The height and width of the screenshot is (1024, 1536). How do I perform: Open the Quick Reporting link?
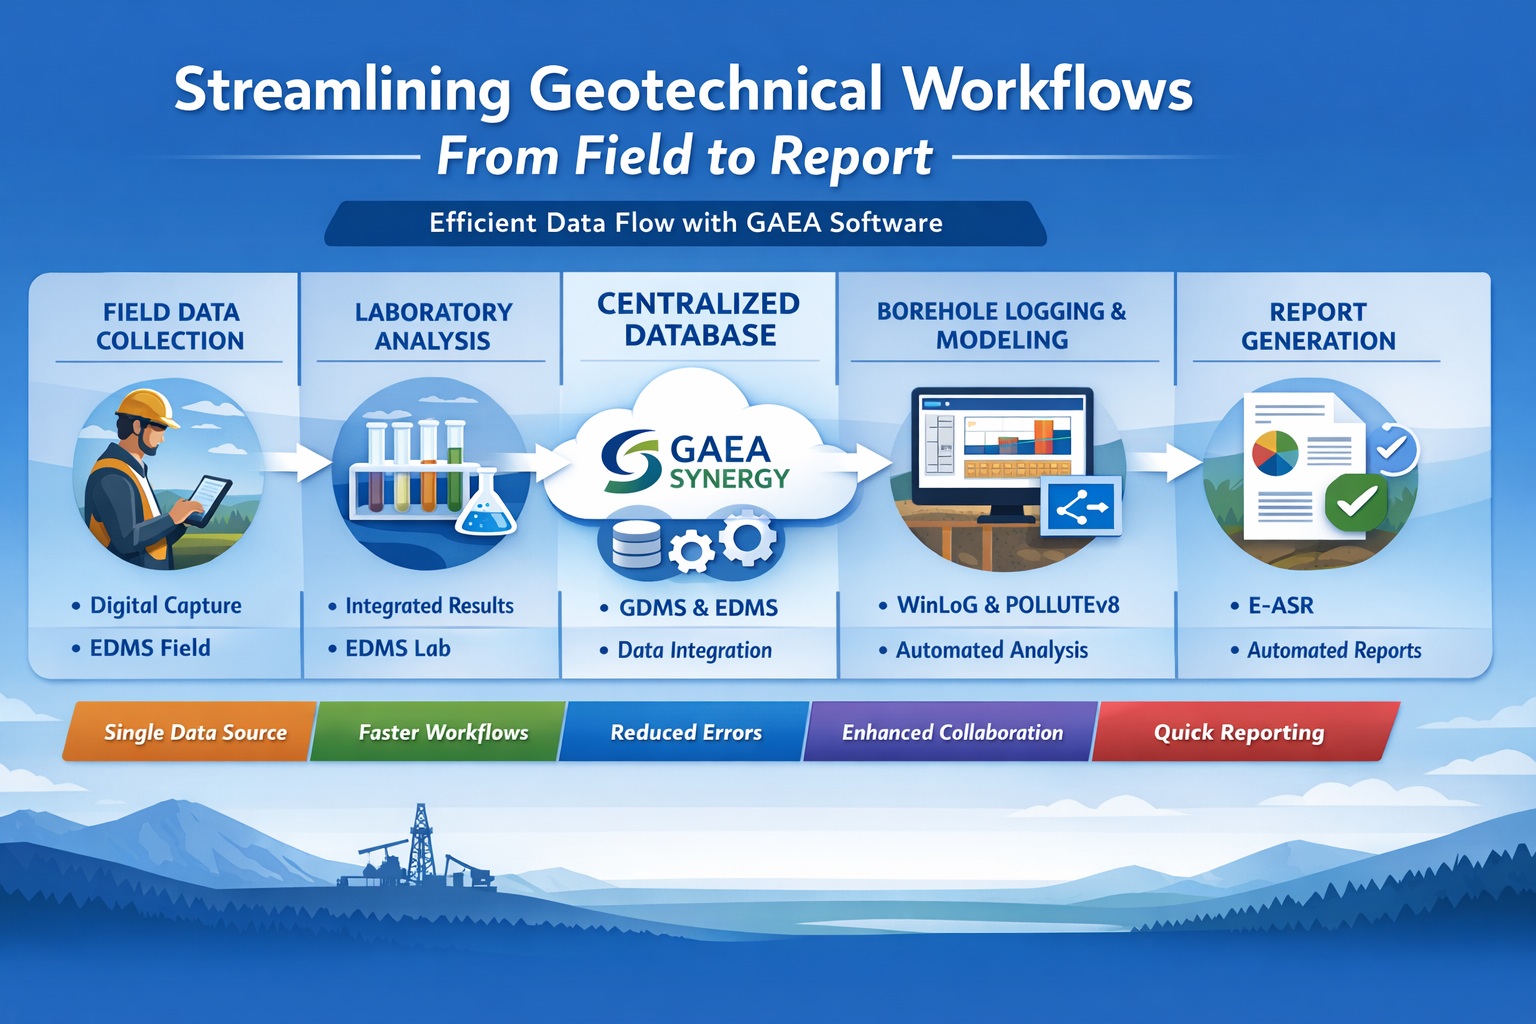pos(1238,732)
